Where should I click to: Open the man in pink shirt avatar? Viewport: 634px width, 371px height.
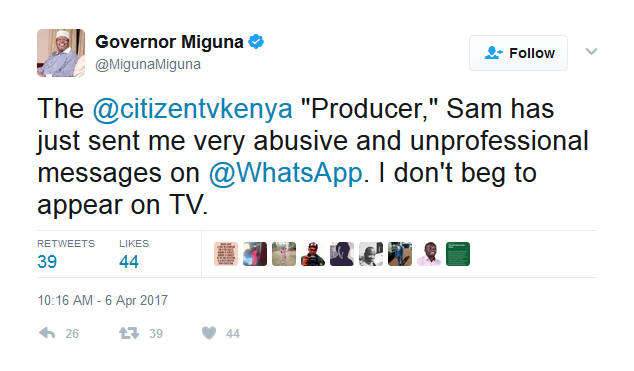pyautogui.click(x=429, y=254)
